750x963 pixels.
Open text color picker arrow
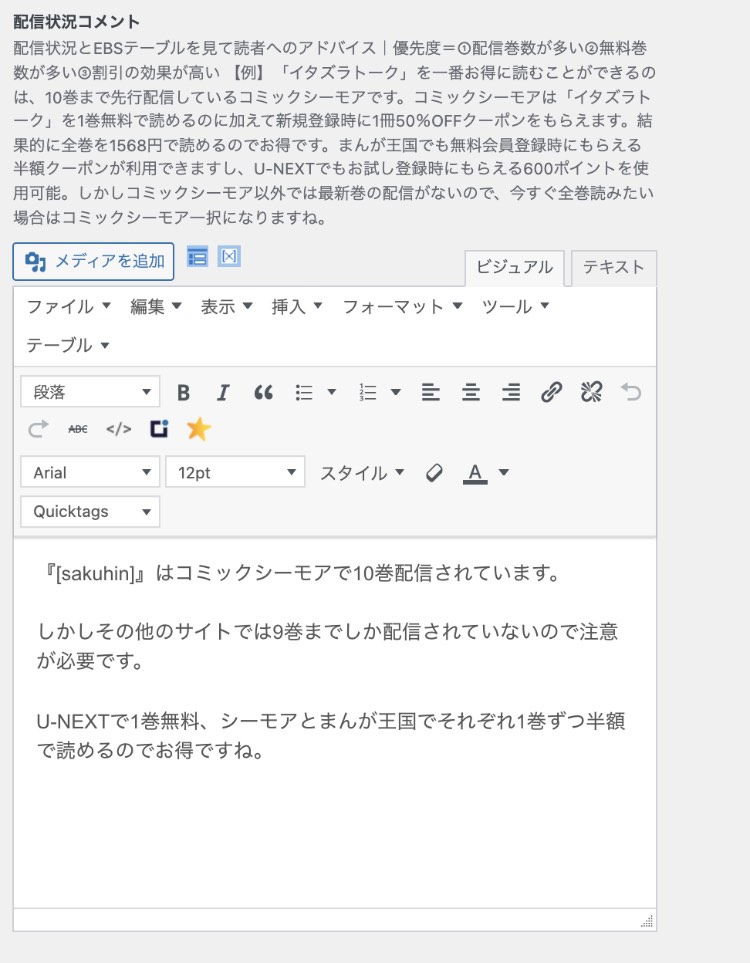coord(504,473)
